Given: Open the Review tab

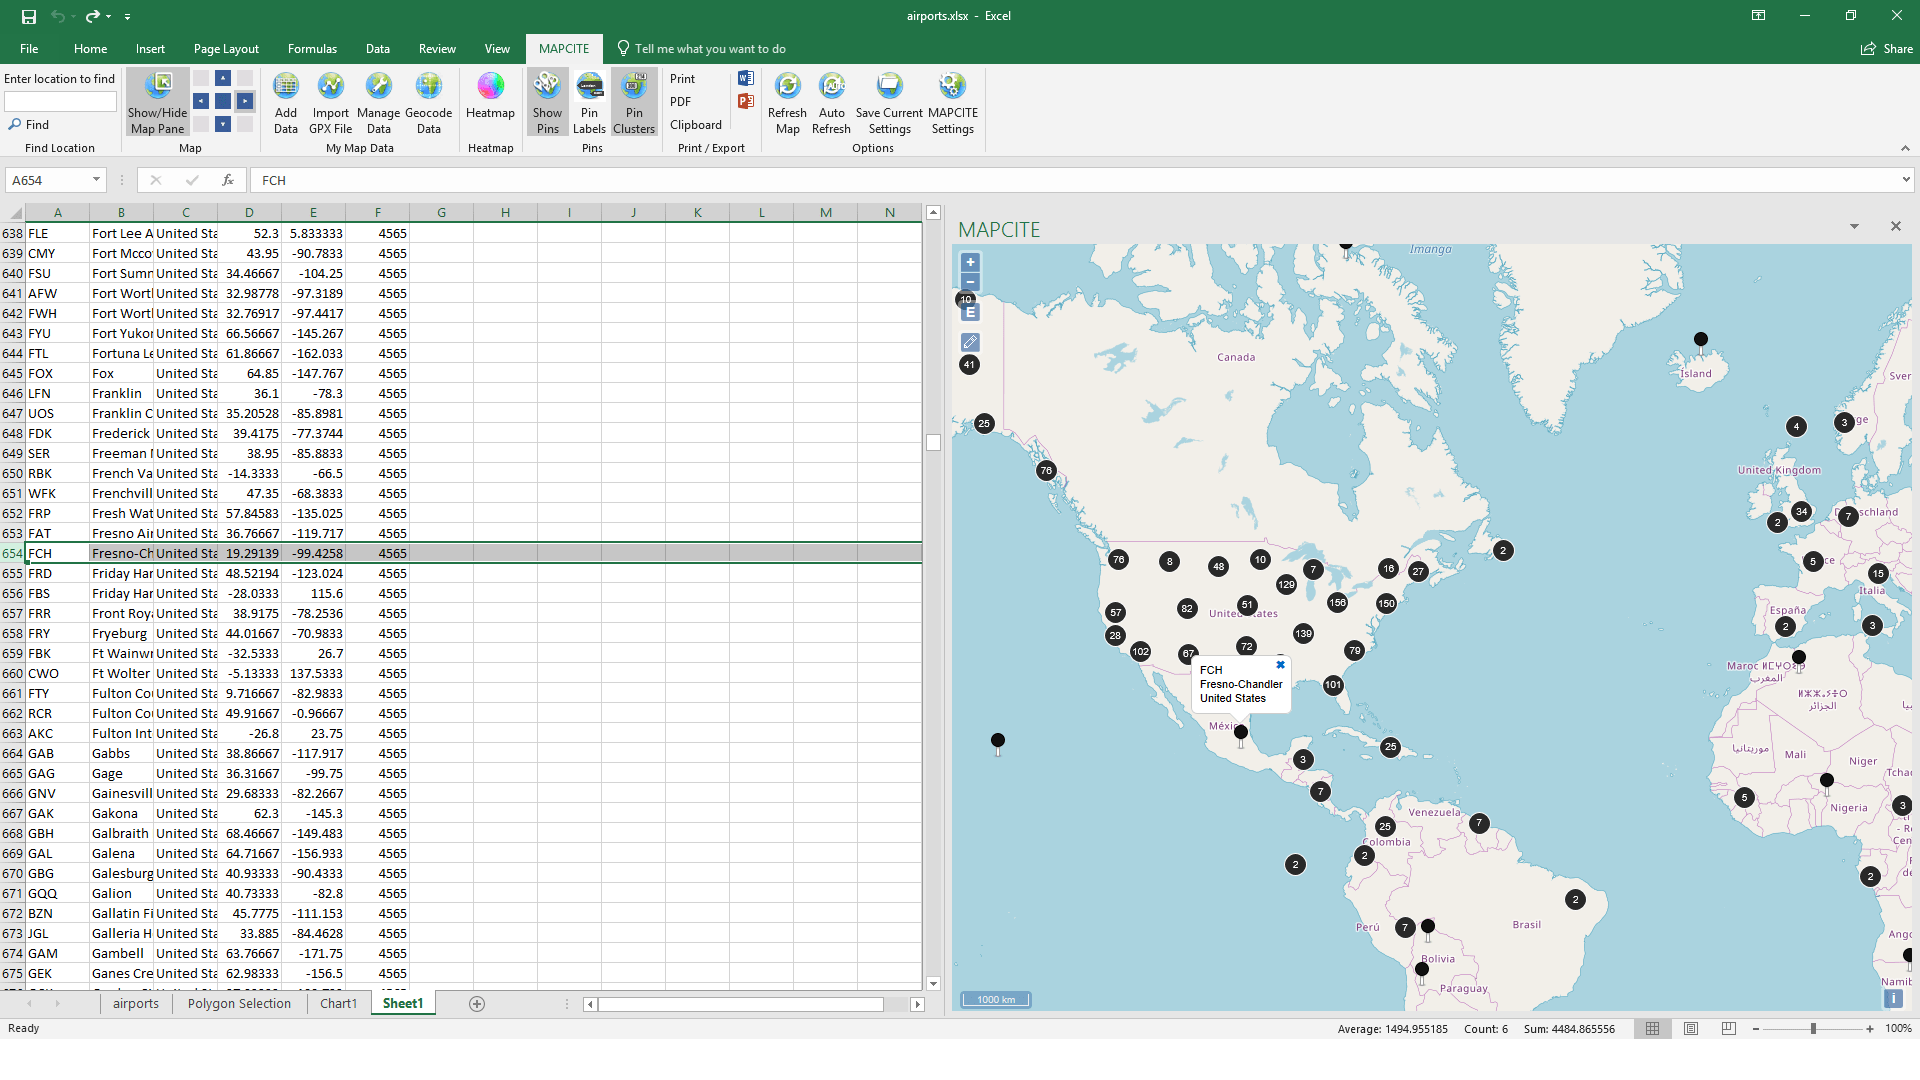Looking at the screenshot, I should [437, 49].
